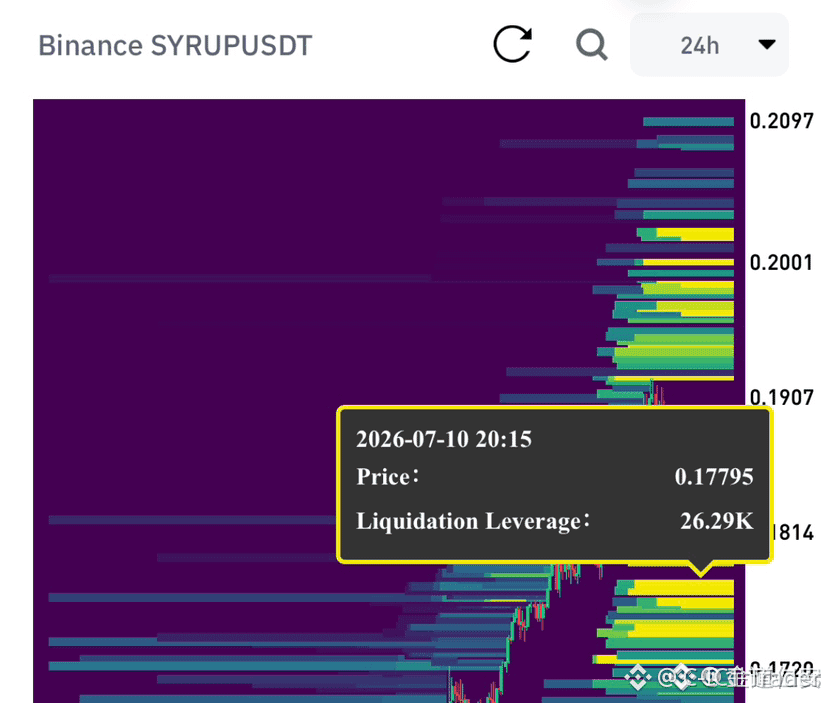829x703 pixels.
Task: Click the 0.2001 price axis label
Action: [781, 262]
